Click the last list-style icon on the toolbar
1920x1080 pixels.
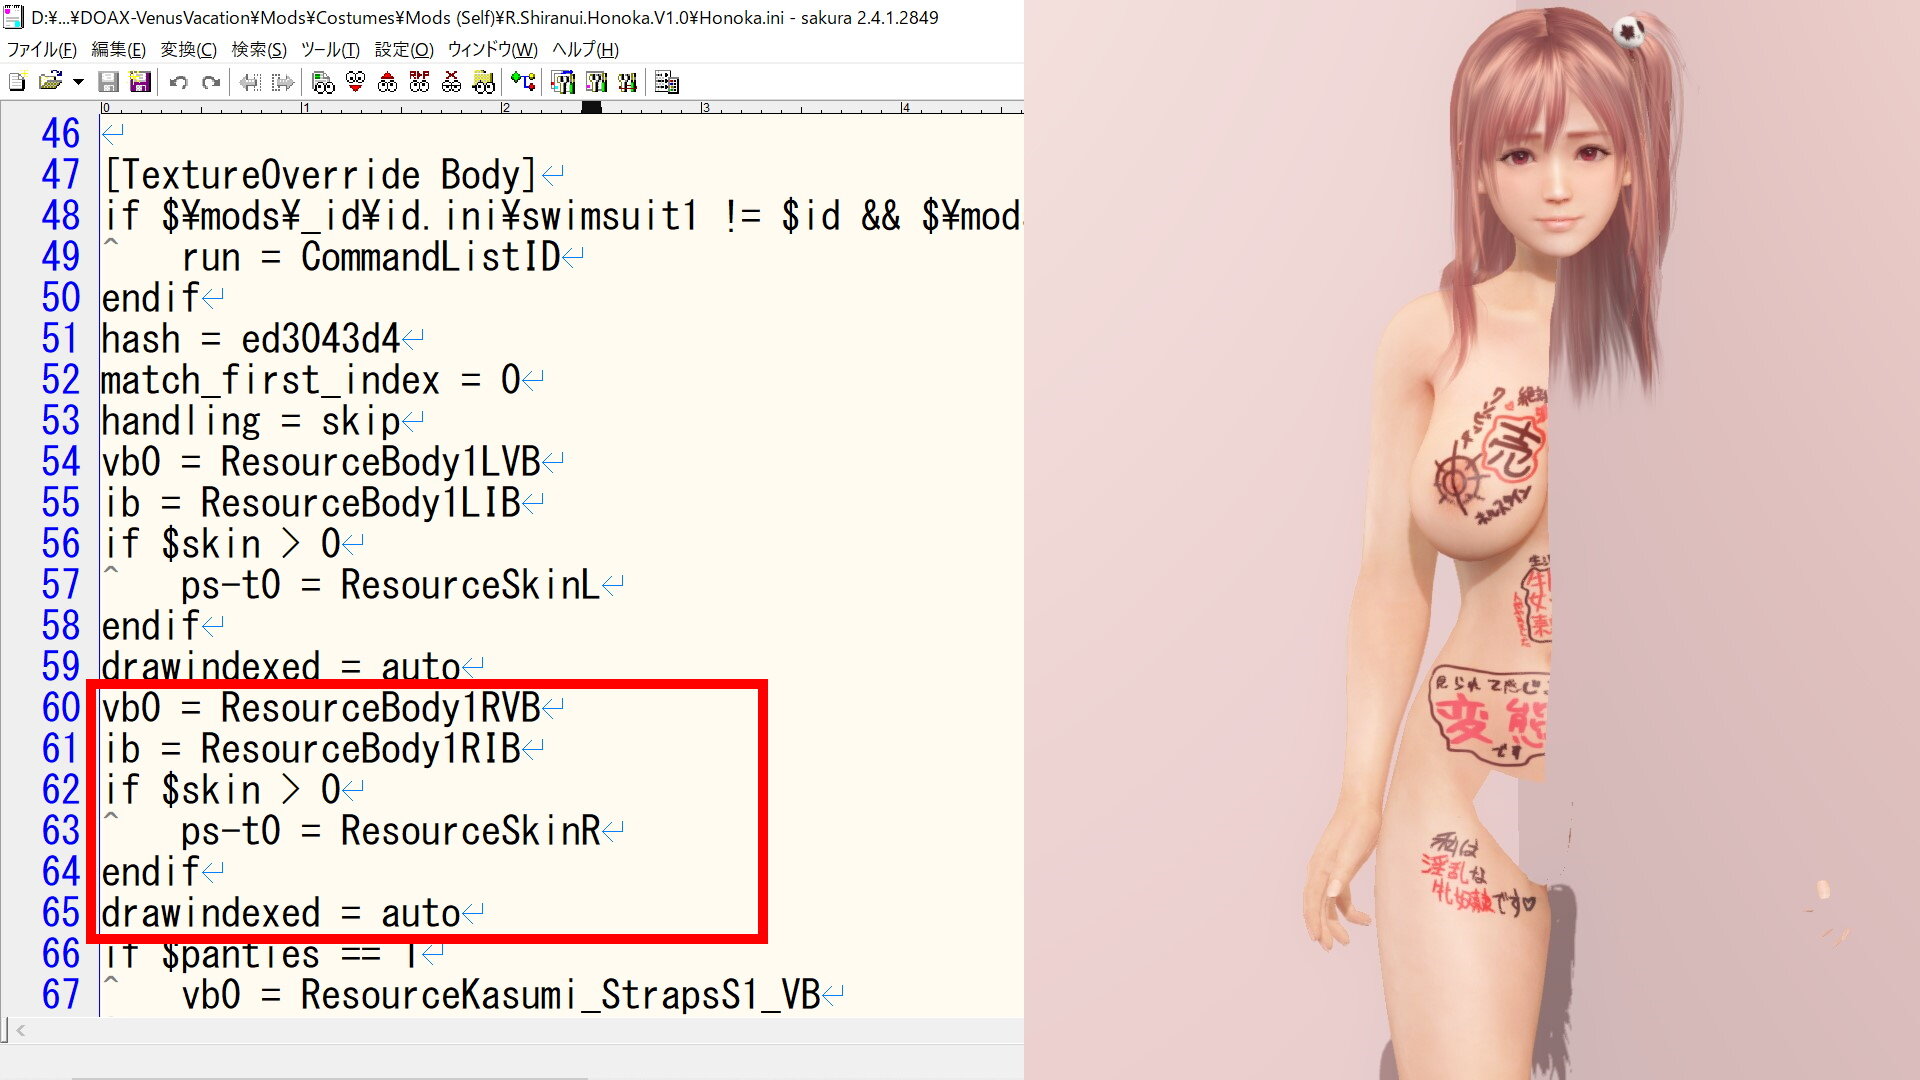667,82
